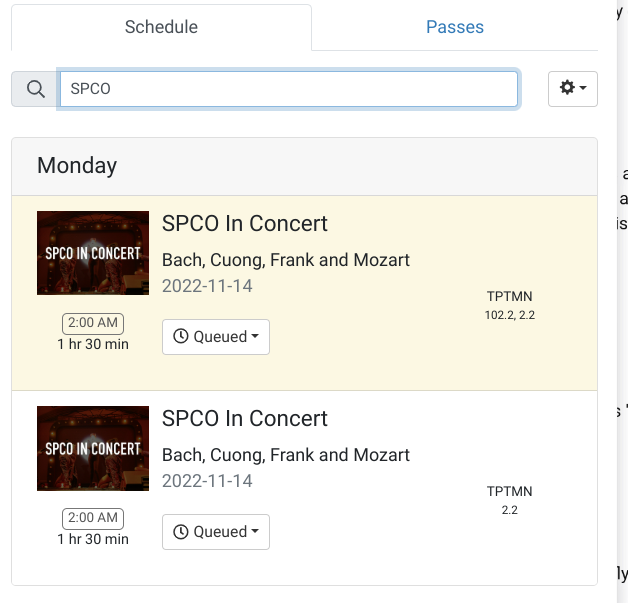Click the second listing's SPCO In Concert title
This screenshot has width=628, height=603.
(x=245, y=419)
